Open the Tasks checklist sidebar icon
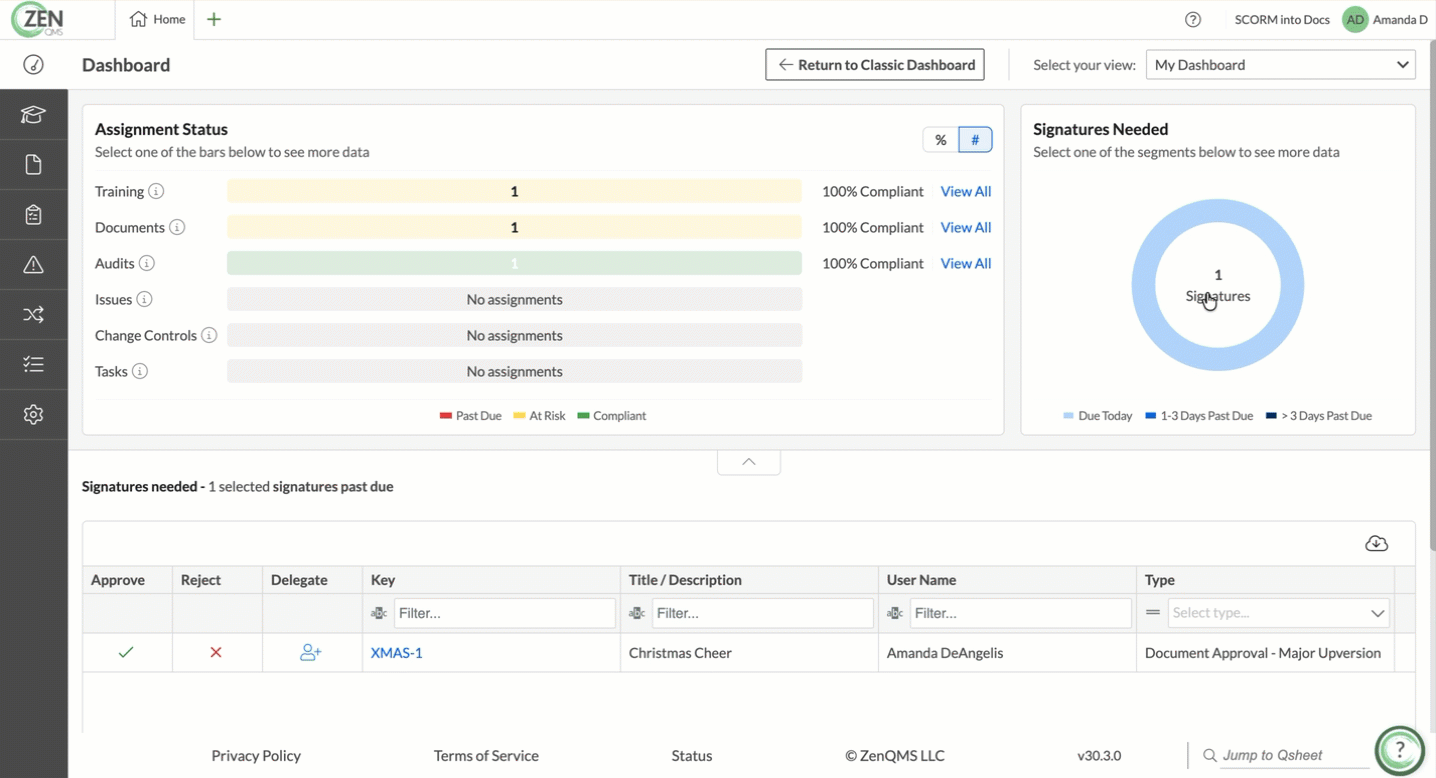The image size is (1436, 778). click(33, 365)
